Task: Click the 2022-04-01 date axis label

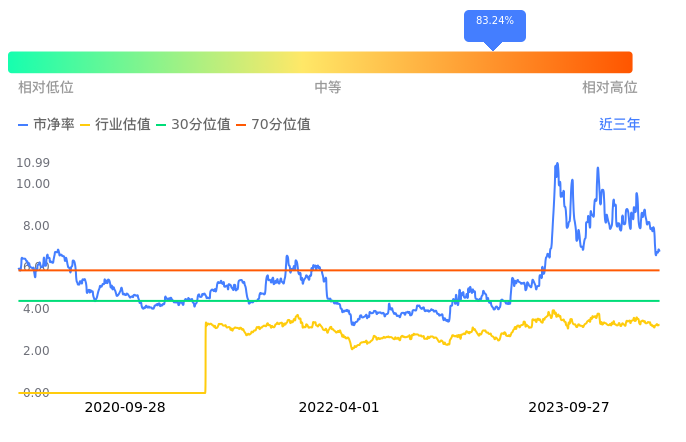Action: [339, 408]
